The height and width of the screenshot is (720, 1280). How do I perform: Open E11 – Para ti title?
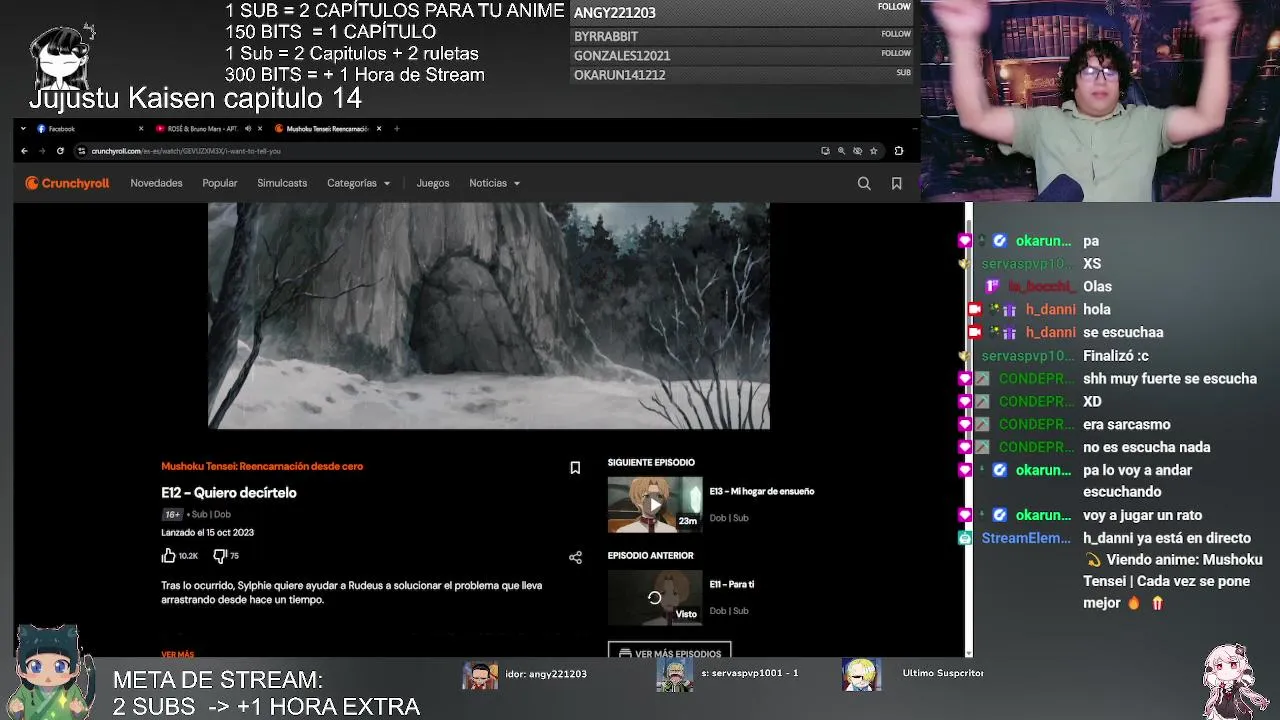click(732, 584)
